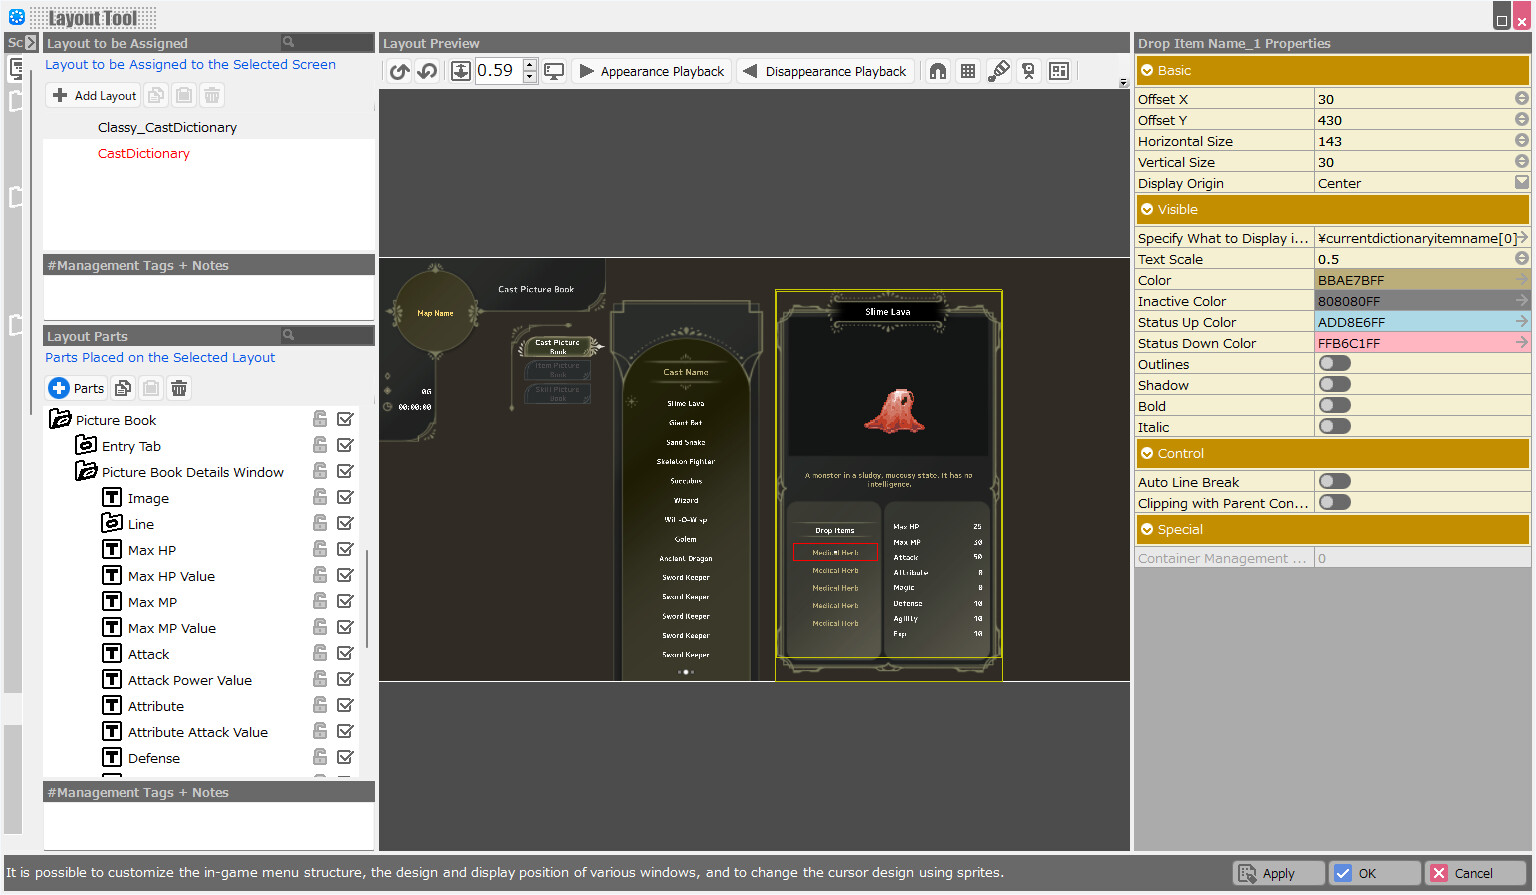Click the trash icon in Layout Parts panel
This screenshot has height=895, width=1536.
pyautogui.click(x=178, y=388)
